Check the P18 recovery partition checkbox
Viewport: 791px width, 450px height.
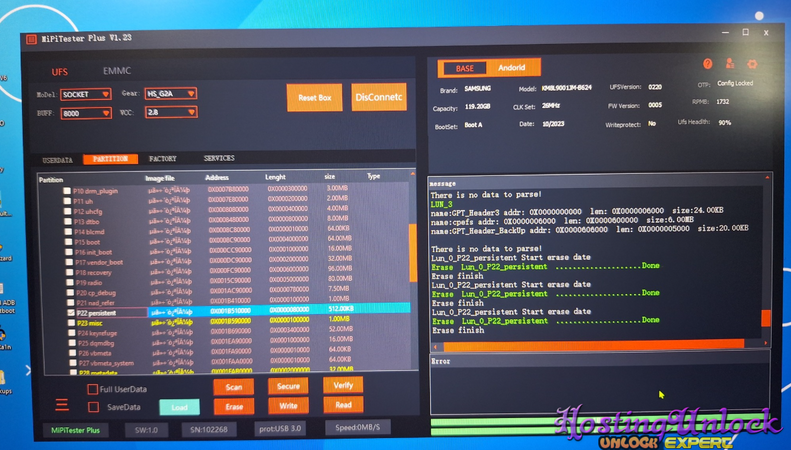point(68,271)
